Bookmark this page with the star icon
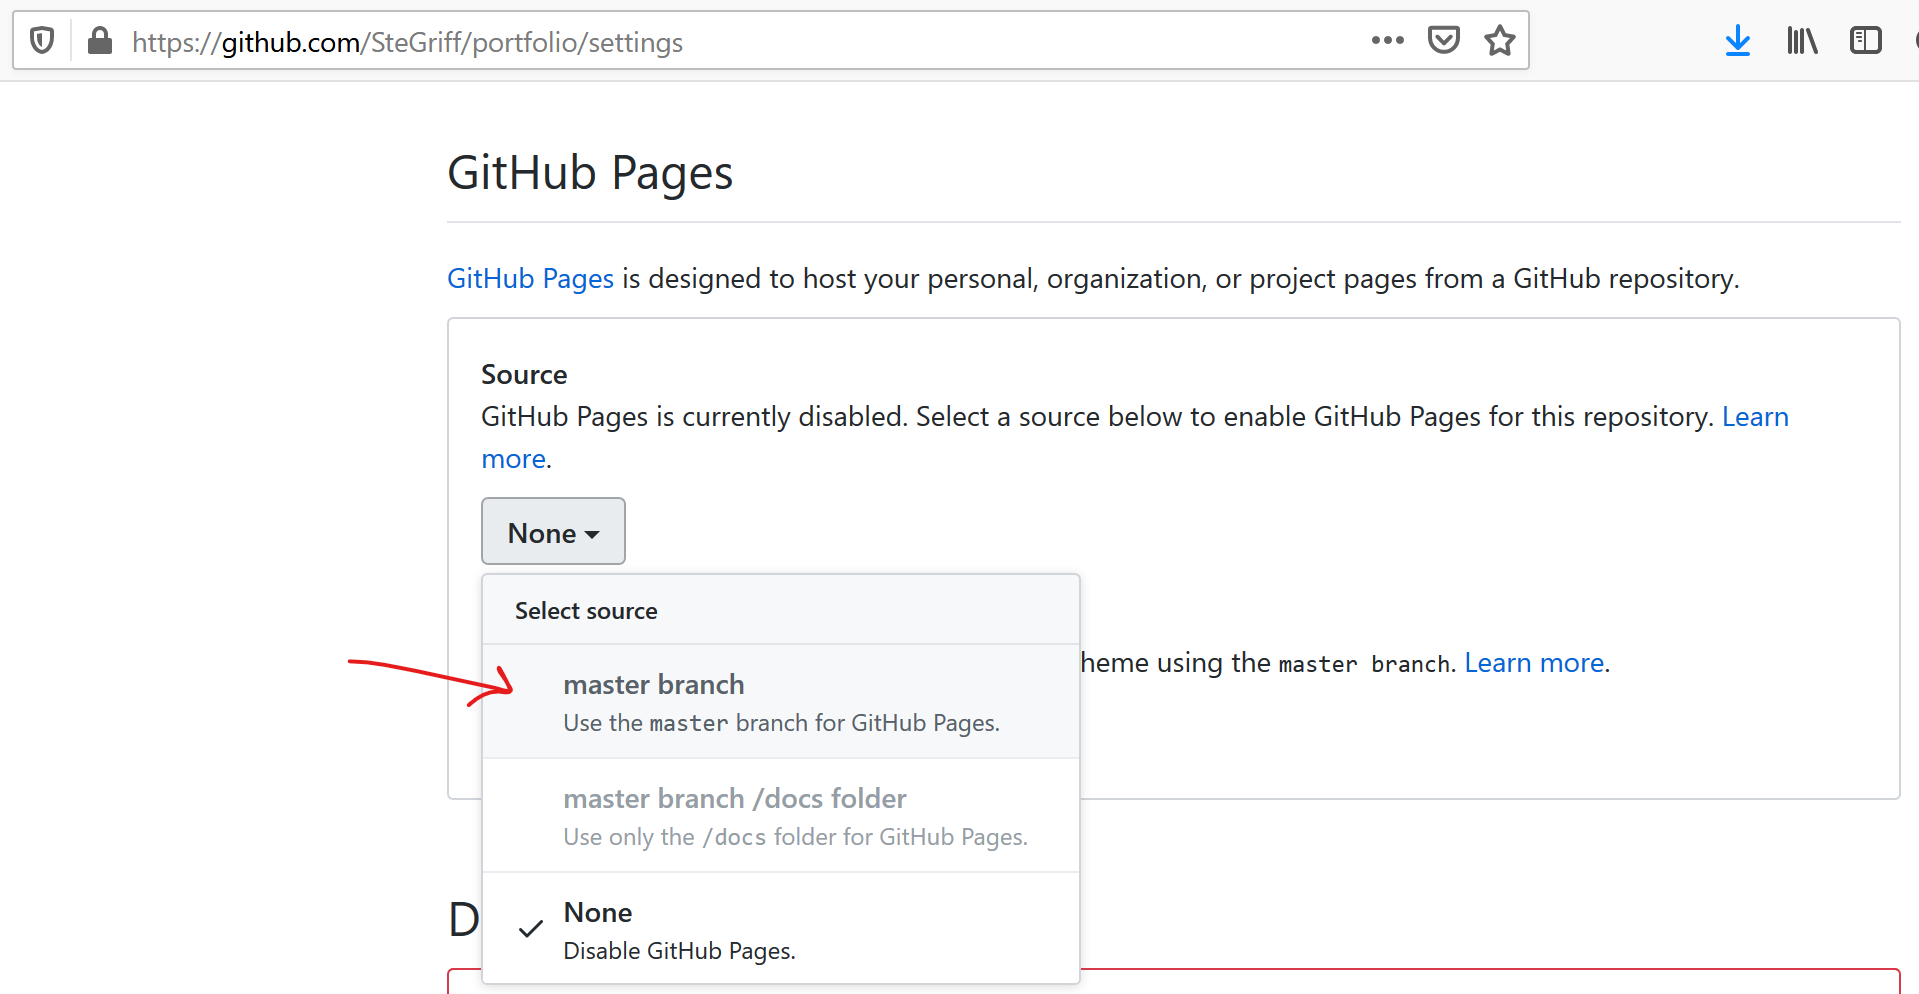This screenshot has width=1919, height=994. click(x=1499, y=41)
